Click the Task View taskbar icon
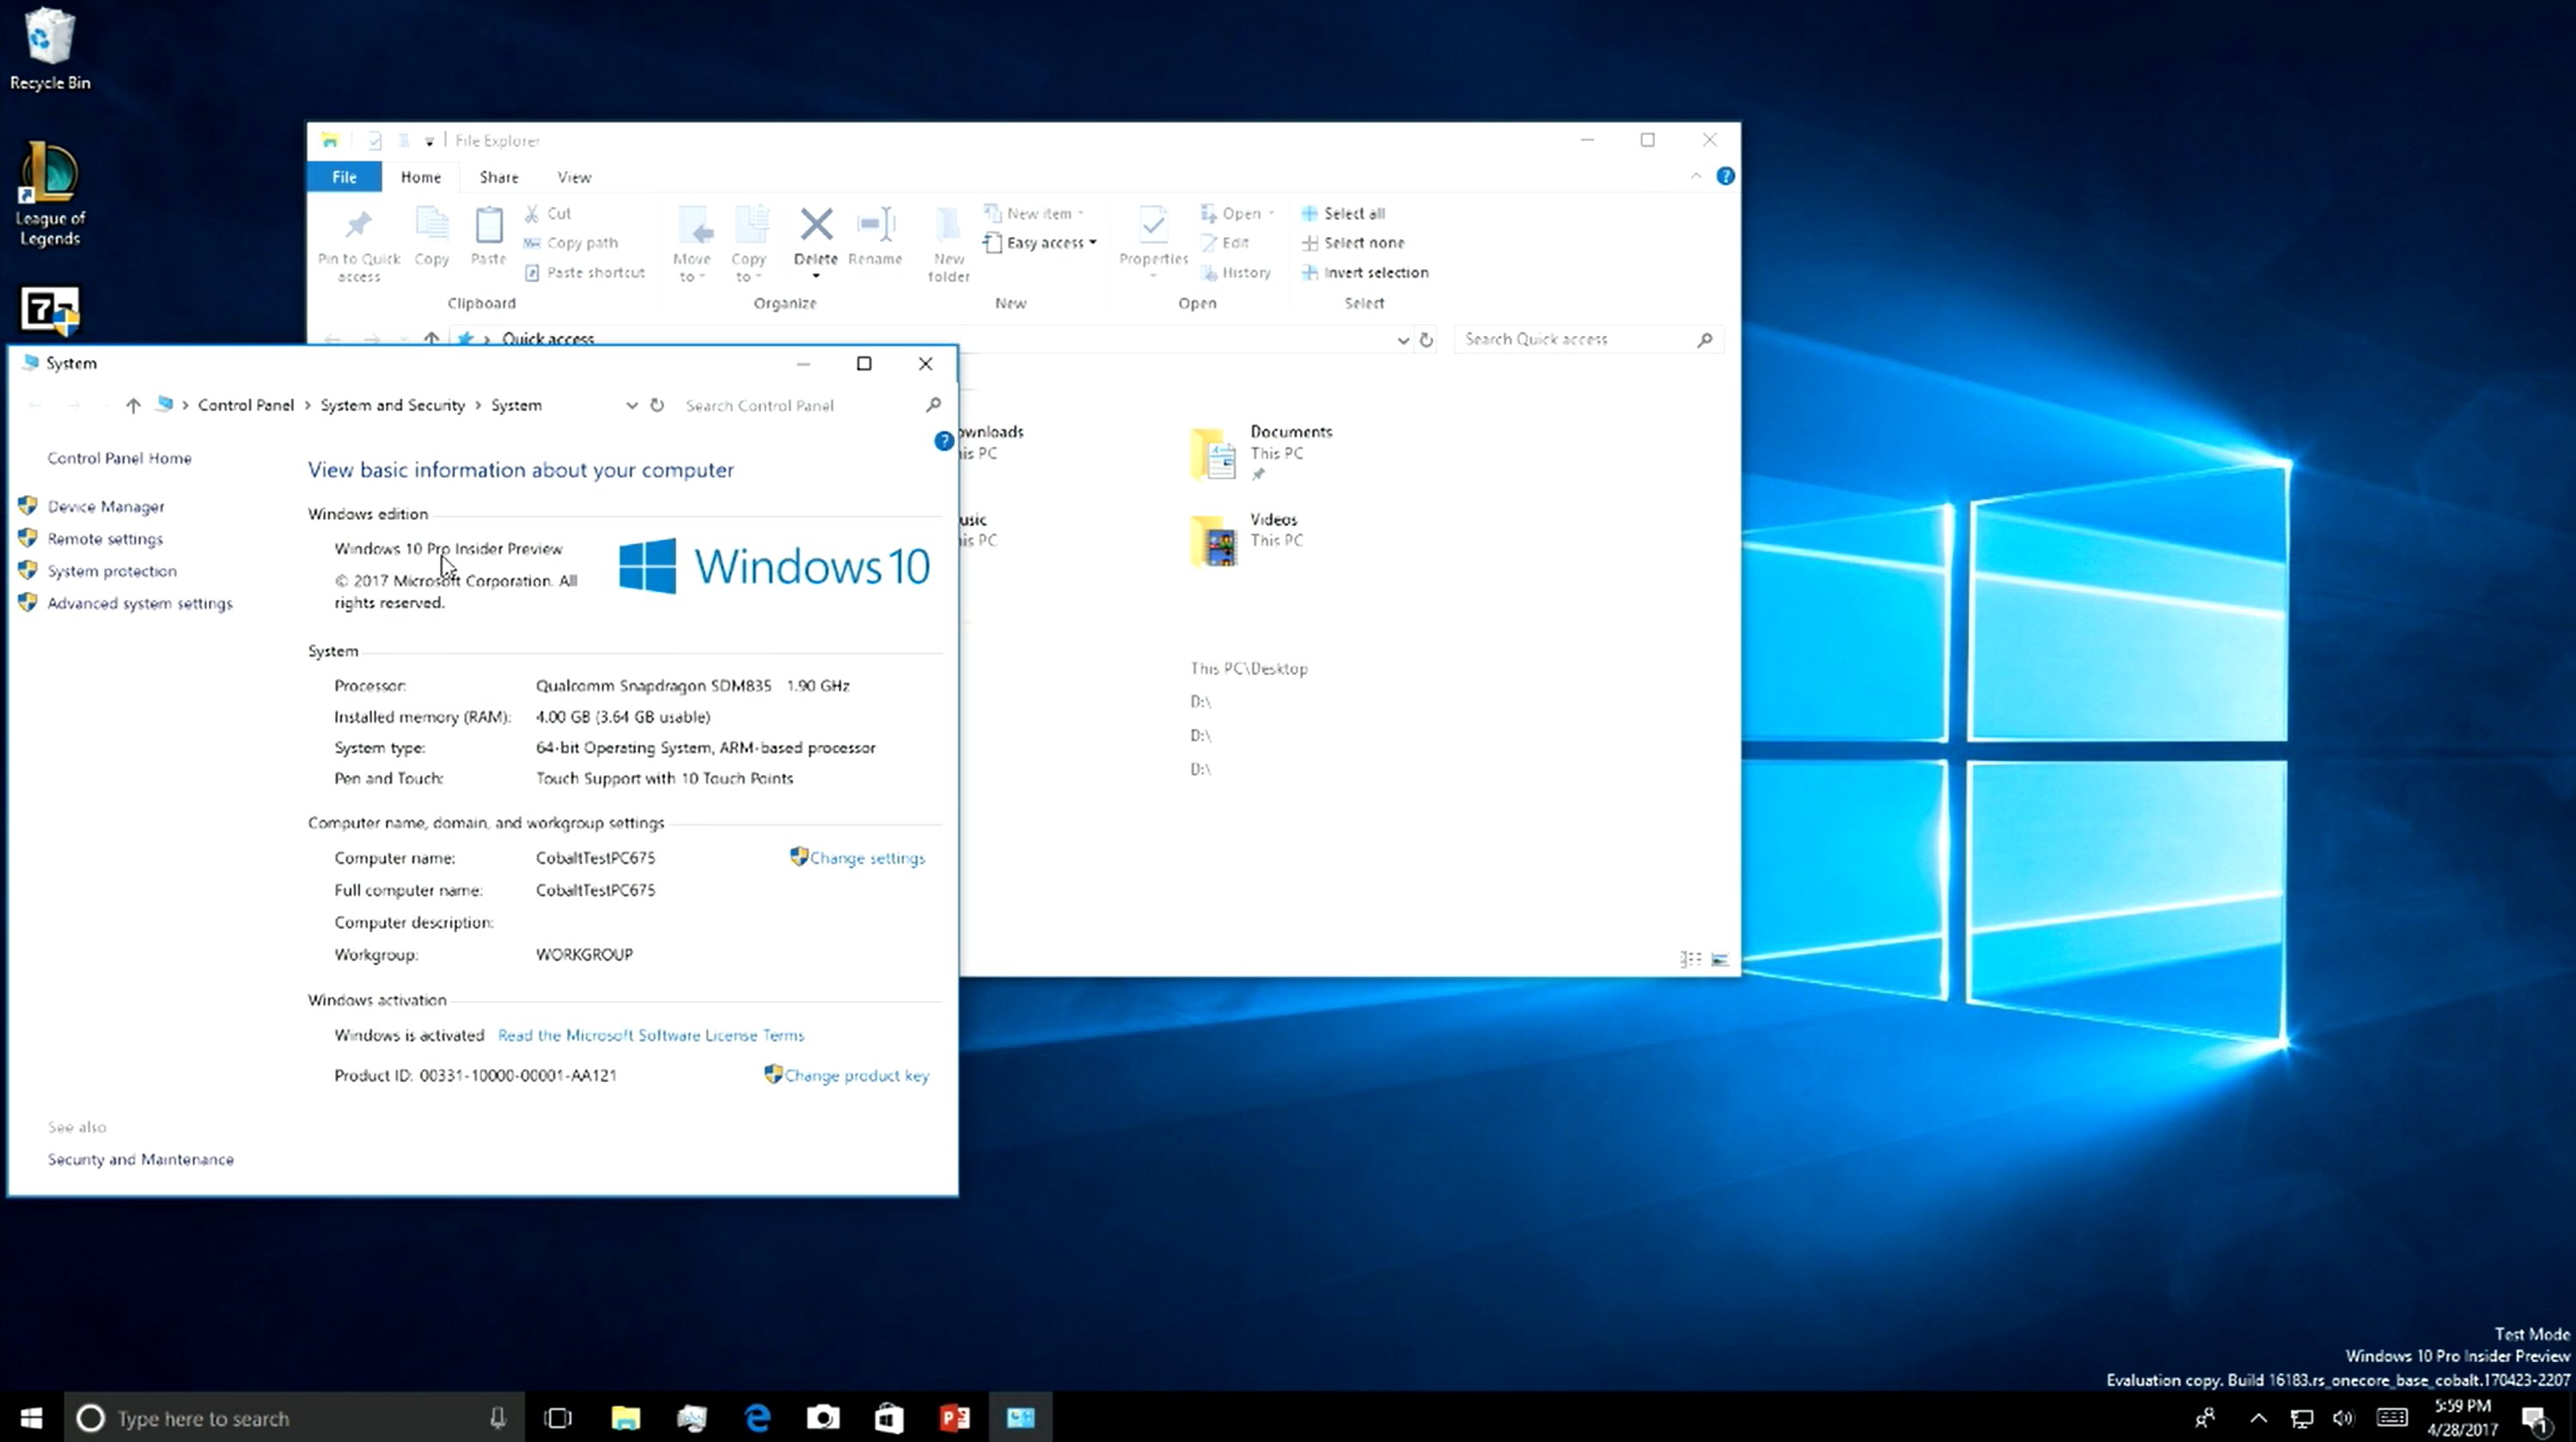The width and height of the screenshot is (2576, 1442). pyautogui.click(x=558, y=1417)
